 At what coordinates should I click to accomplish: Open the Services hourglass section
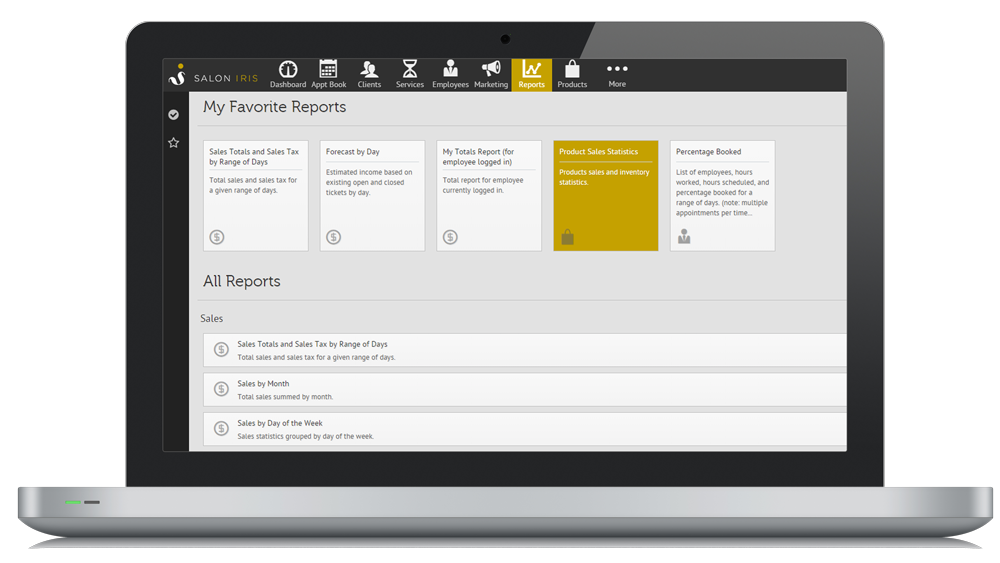tap(409, 75)
